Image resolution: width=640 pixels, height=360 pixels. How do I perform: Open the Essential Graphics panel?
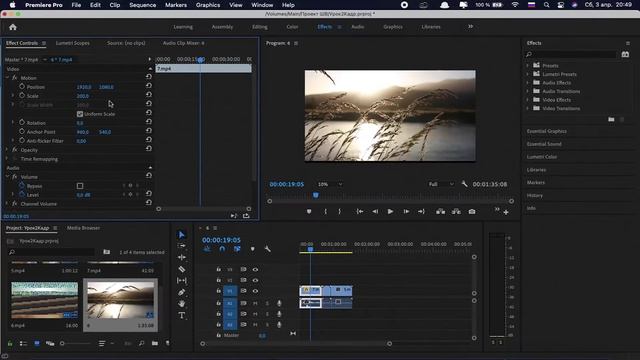pos(547,131)
